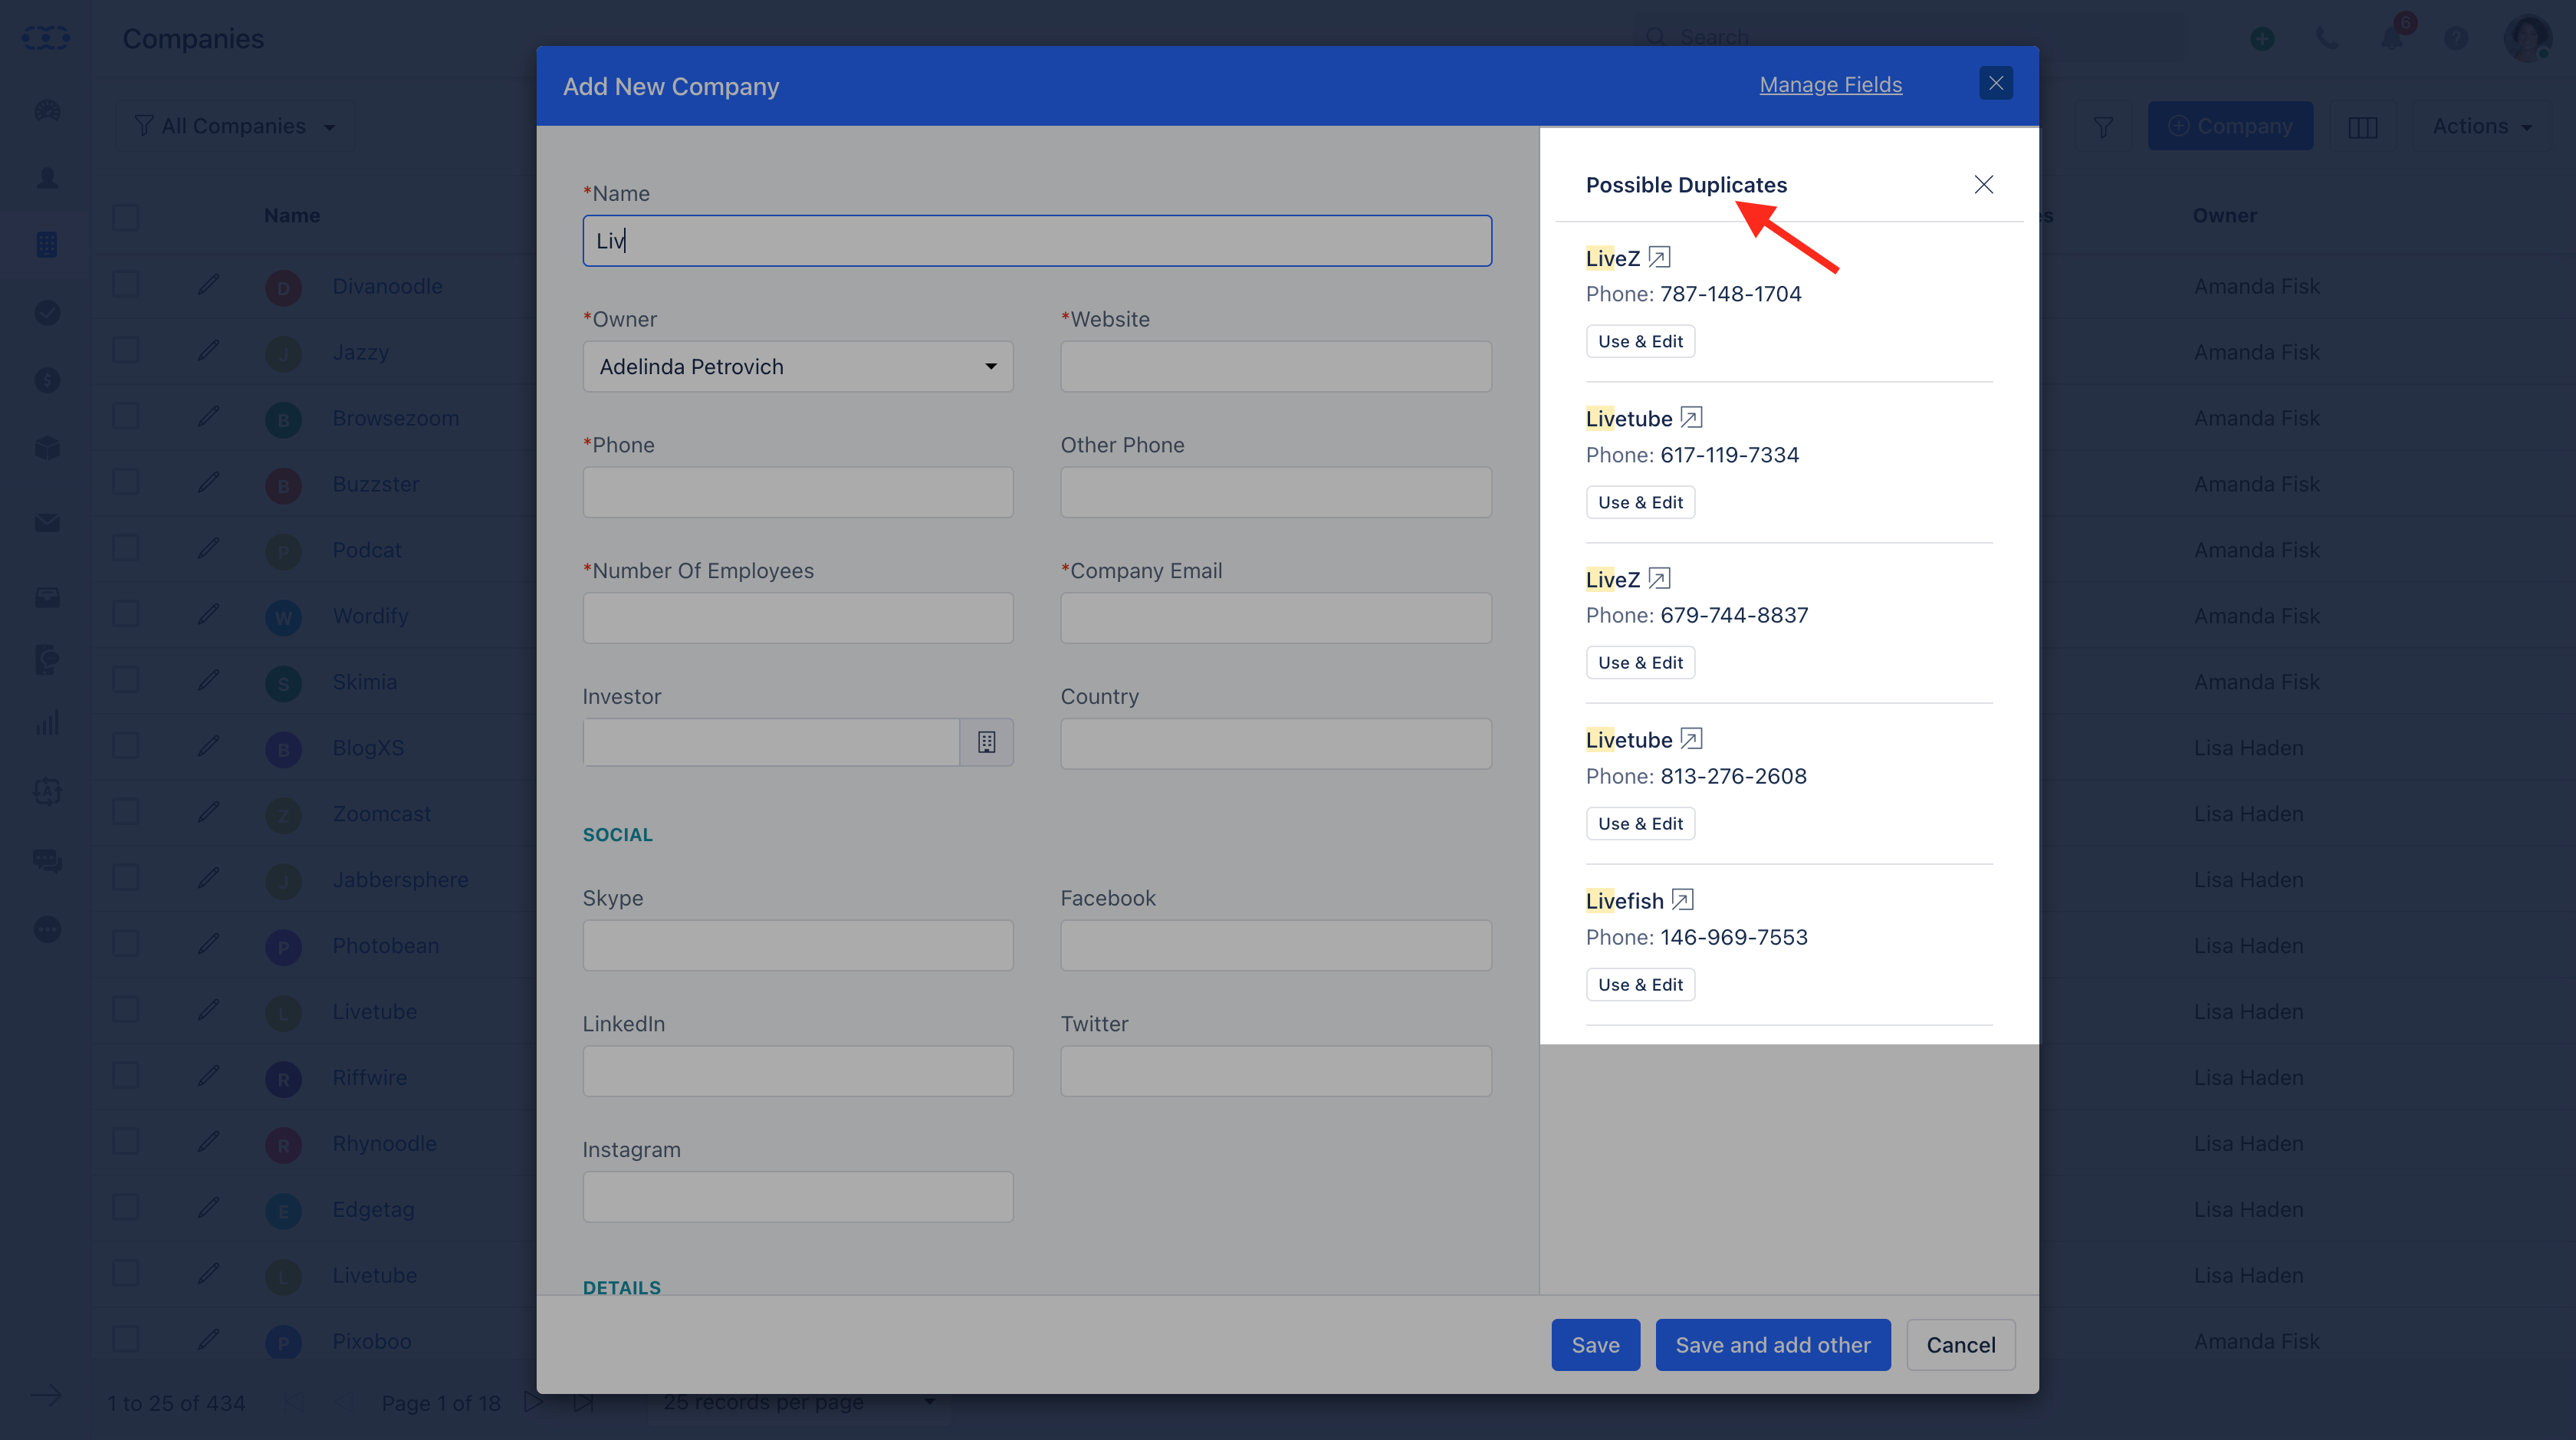Viewport: 2576px width, 1440px height.
Task: Check the Skimia row checkbox
Action: (126, 681)
